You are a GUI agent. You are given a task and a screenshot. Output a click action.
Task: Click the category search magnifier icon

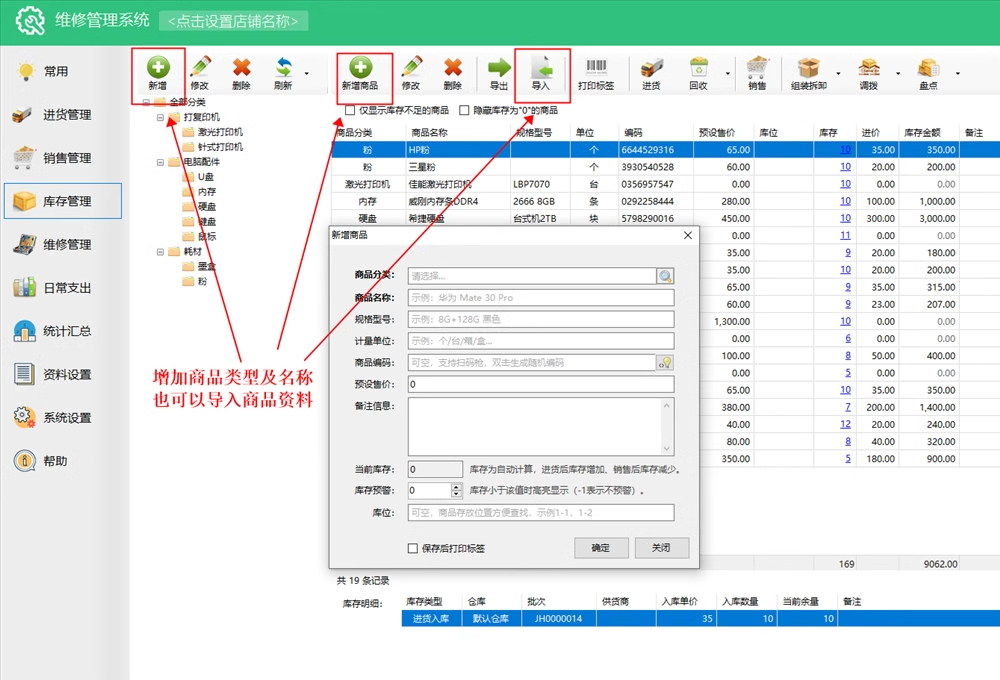click(665, 276)
